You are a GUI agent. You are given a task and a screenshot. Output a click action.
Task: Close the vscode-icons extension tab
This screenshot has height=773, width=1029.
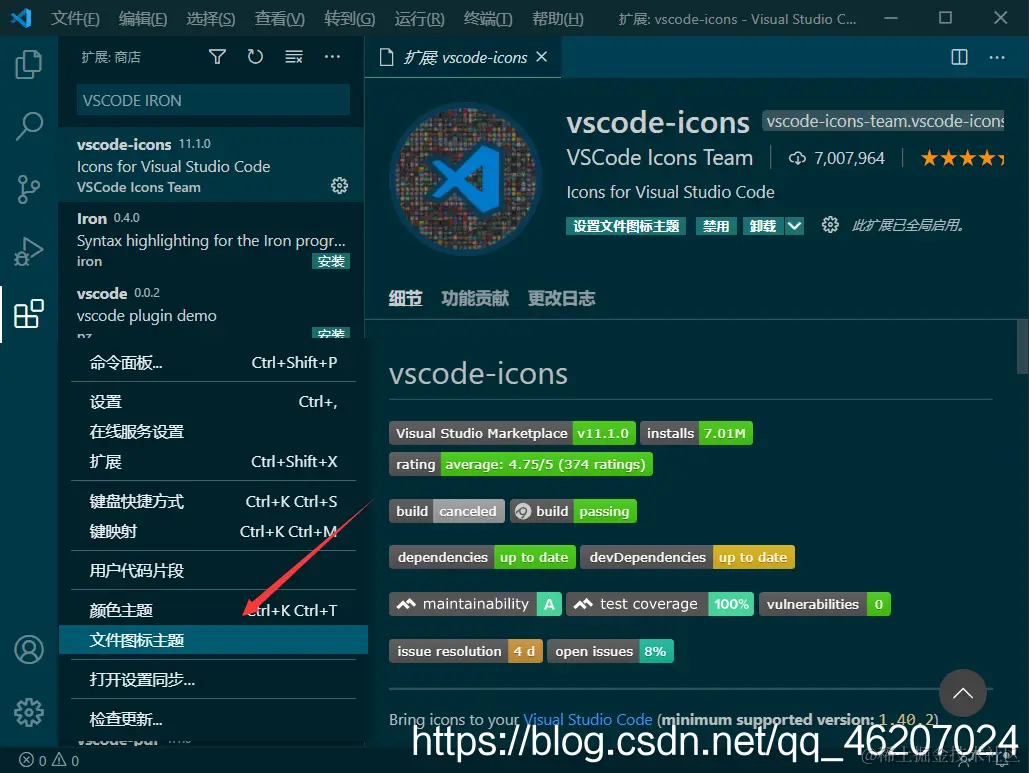coord(541,57)
